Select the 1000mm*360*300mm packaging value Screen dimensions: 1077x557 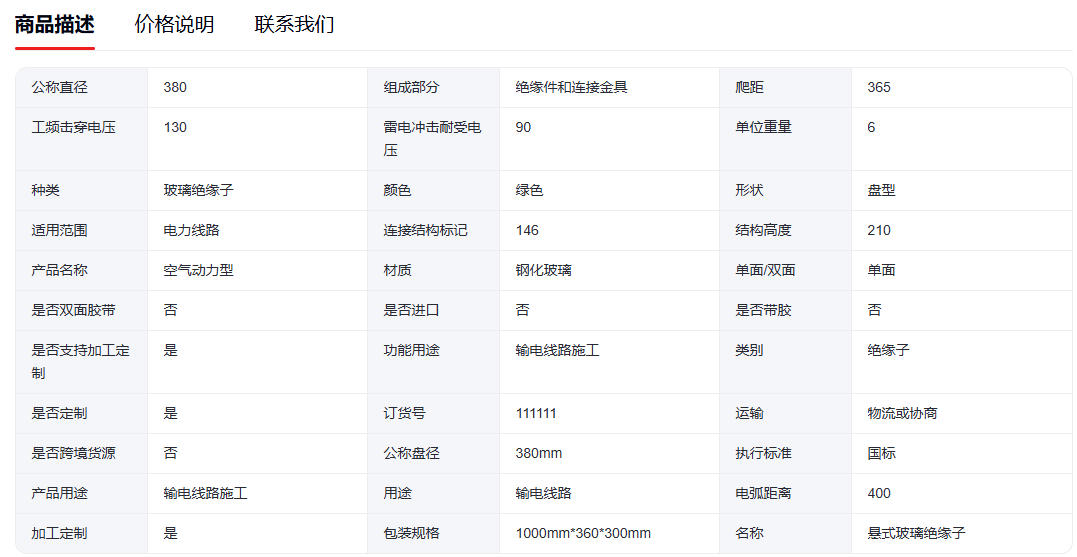(583, 533)
